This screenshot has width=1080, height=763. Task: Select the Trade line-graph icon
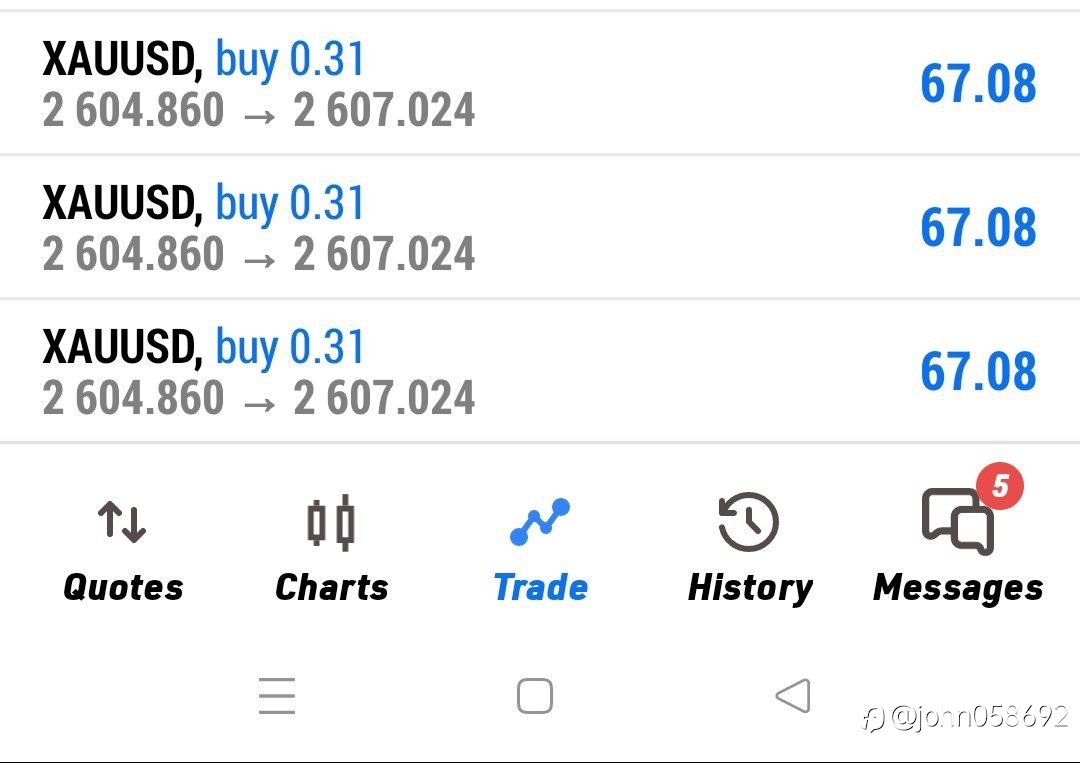(540, 522)
